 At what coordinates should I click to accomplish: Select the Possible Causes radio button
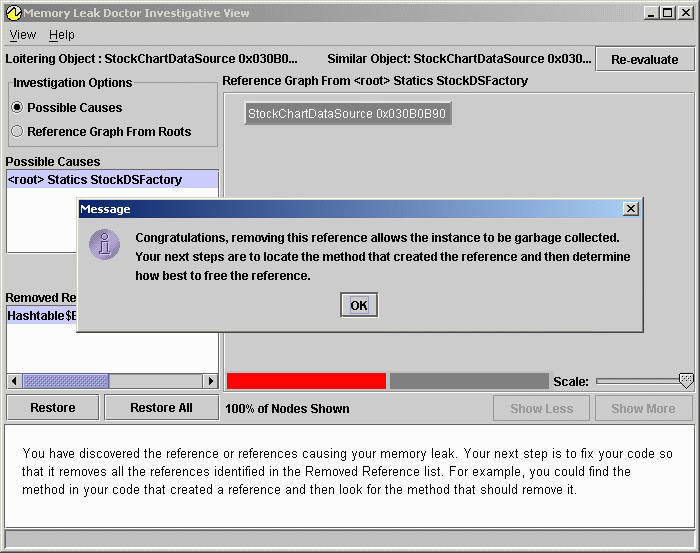click(17, 107)
